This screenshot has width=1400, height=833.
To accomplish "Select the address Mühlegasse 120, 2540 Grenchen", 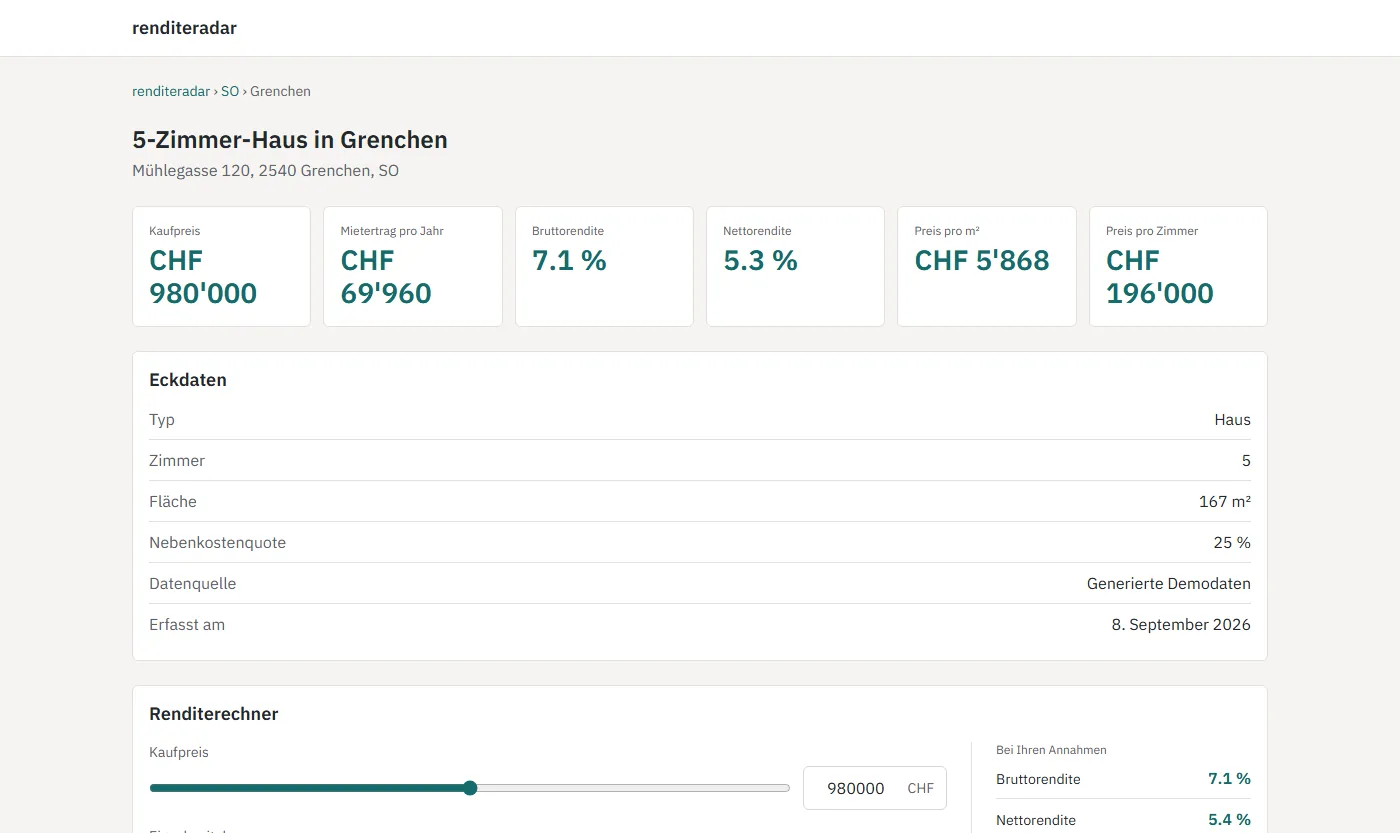I will point(265,171).
